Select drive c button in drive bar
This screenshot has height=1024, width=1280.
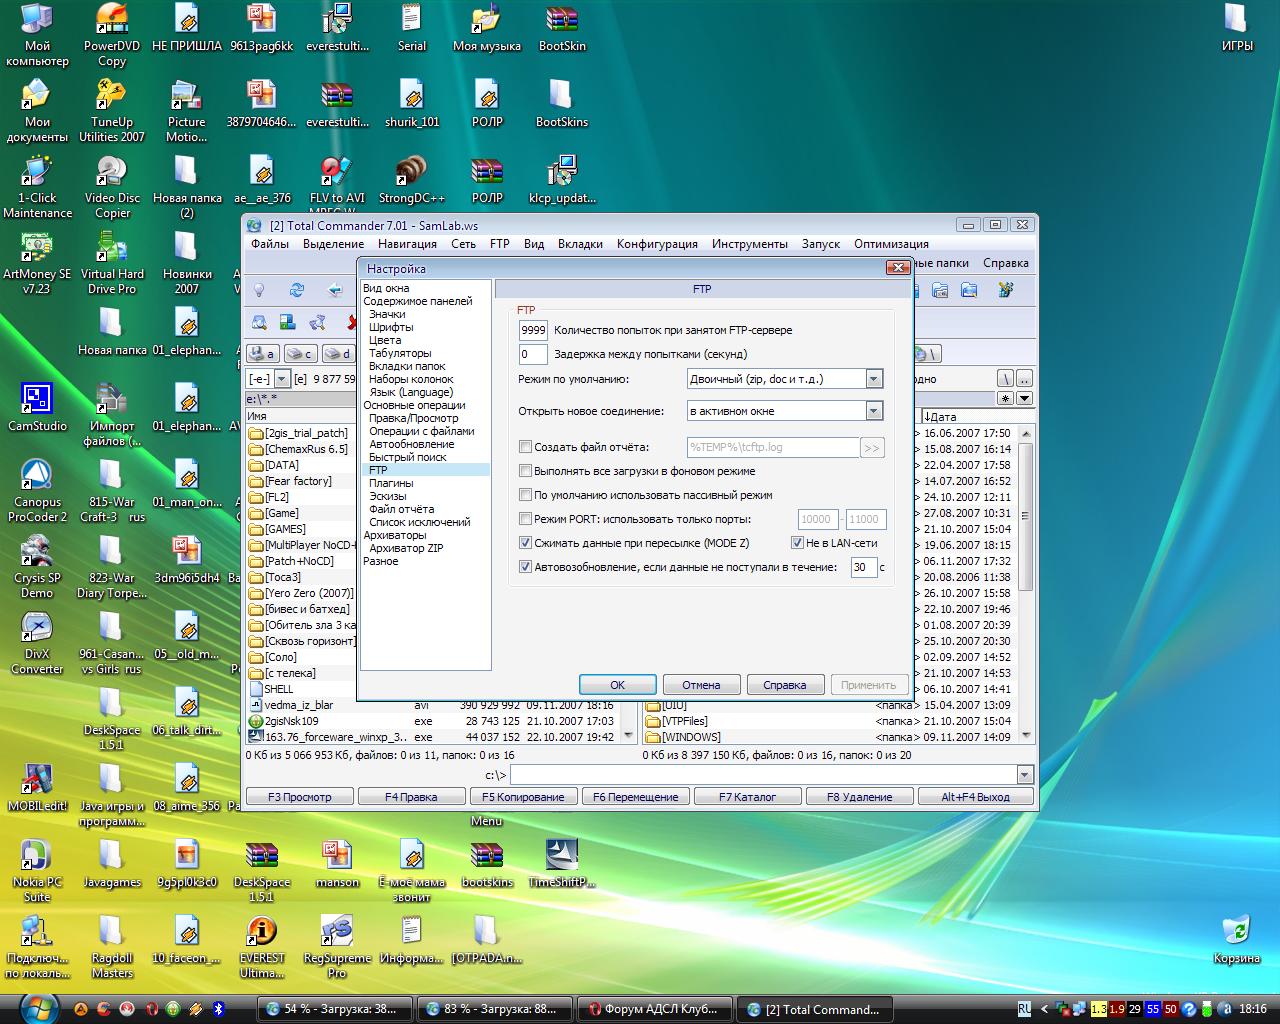point(300,354)
